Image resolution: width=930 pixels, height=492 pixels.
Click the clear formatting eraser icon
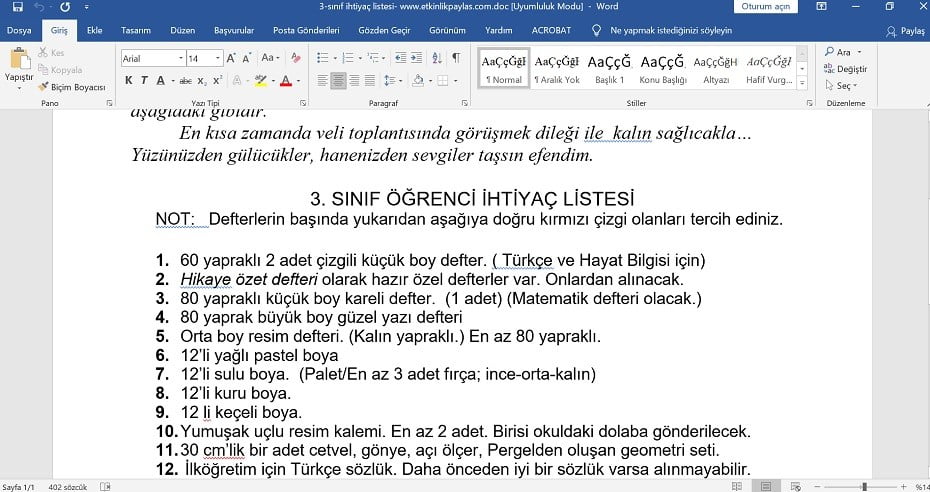pyautogui.click(x=295, y=57)
